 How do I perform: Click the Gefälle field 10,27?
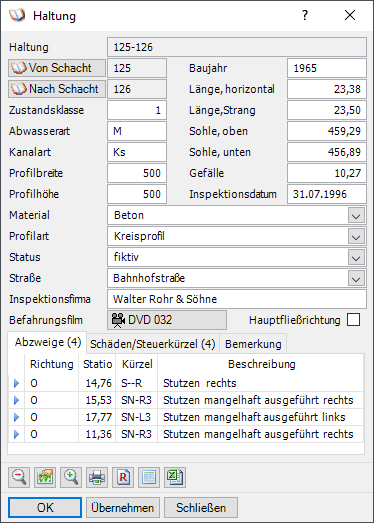tap(327, 173)
